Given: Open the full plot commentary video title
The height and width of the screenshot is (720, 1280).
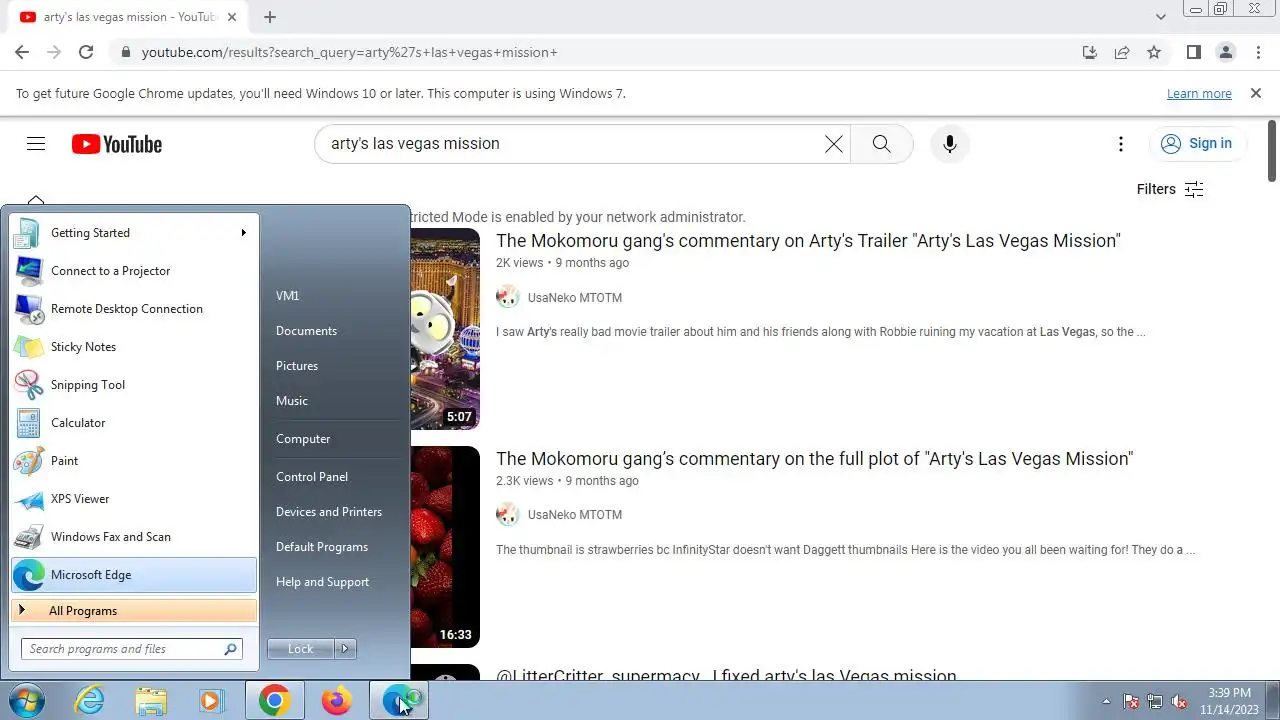Looking at the screenshot, I should pos(814,459).
